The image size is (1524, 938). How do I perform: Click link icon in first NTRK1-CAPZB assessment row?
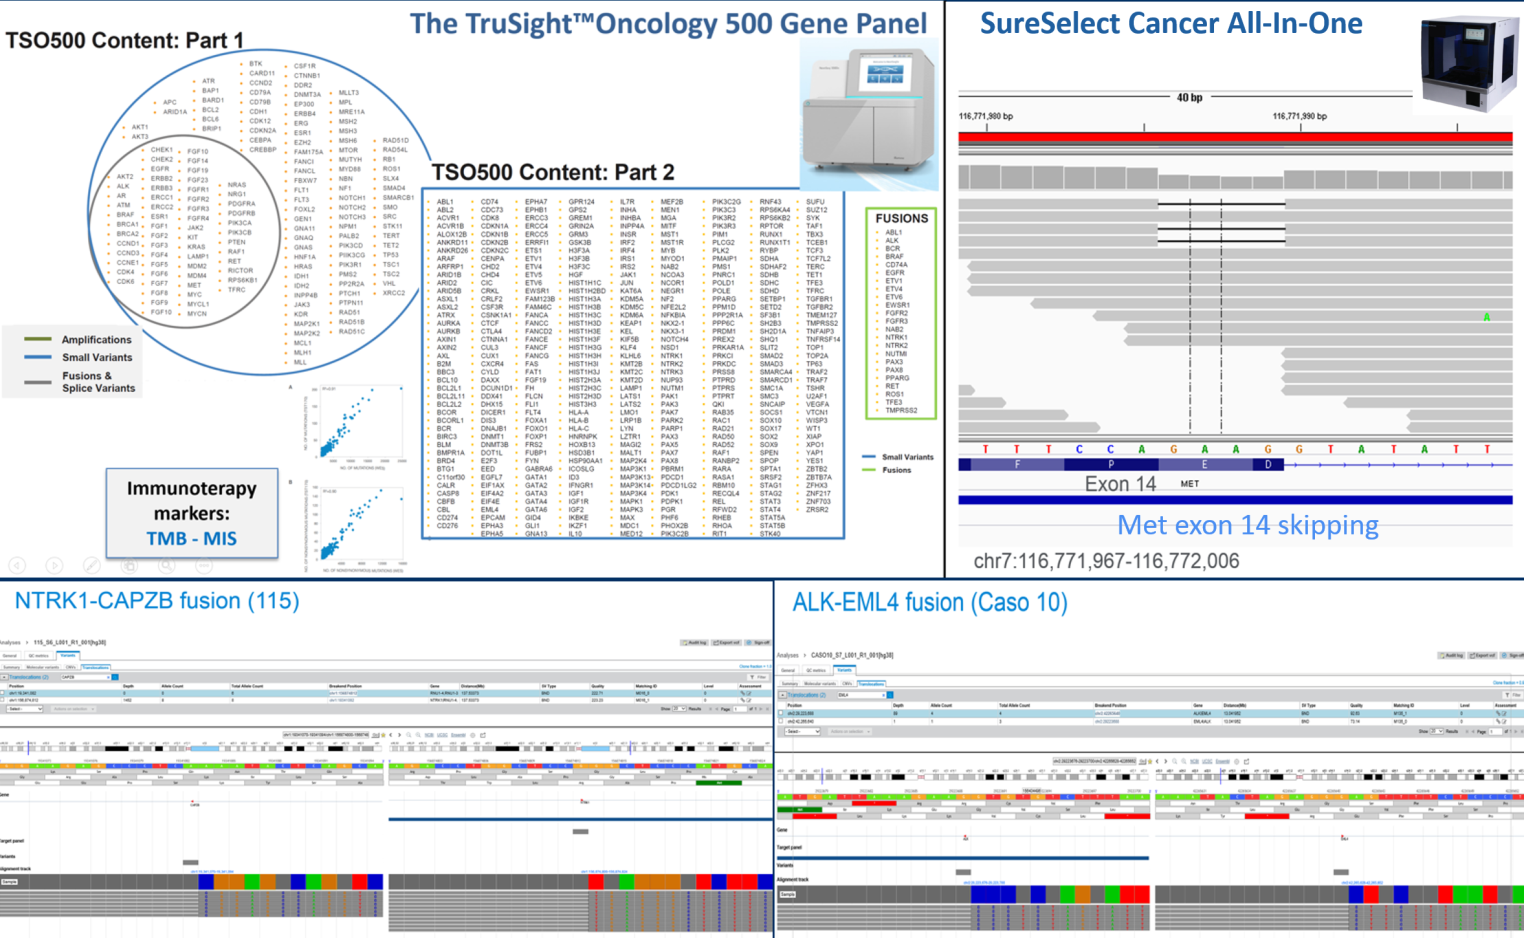742,693
